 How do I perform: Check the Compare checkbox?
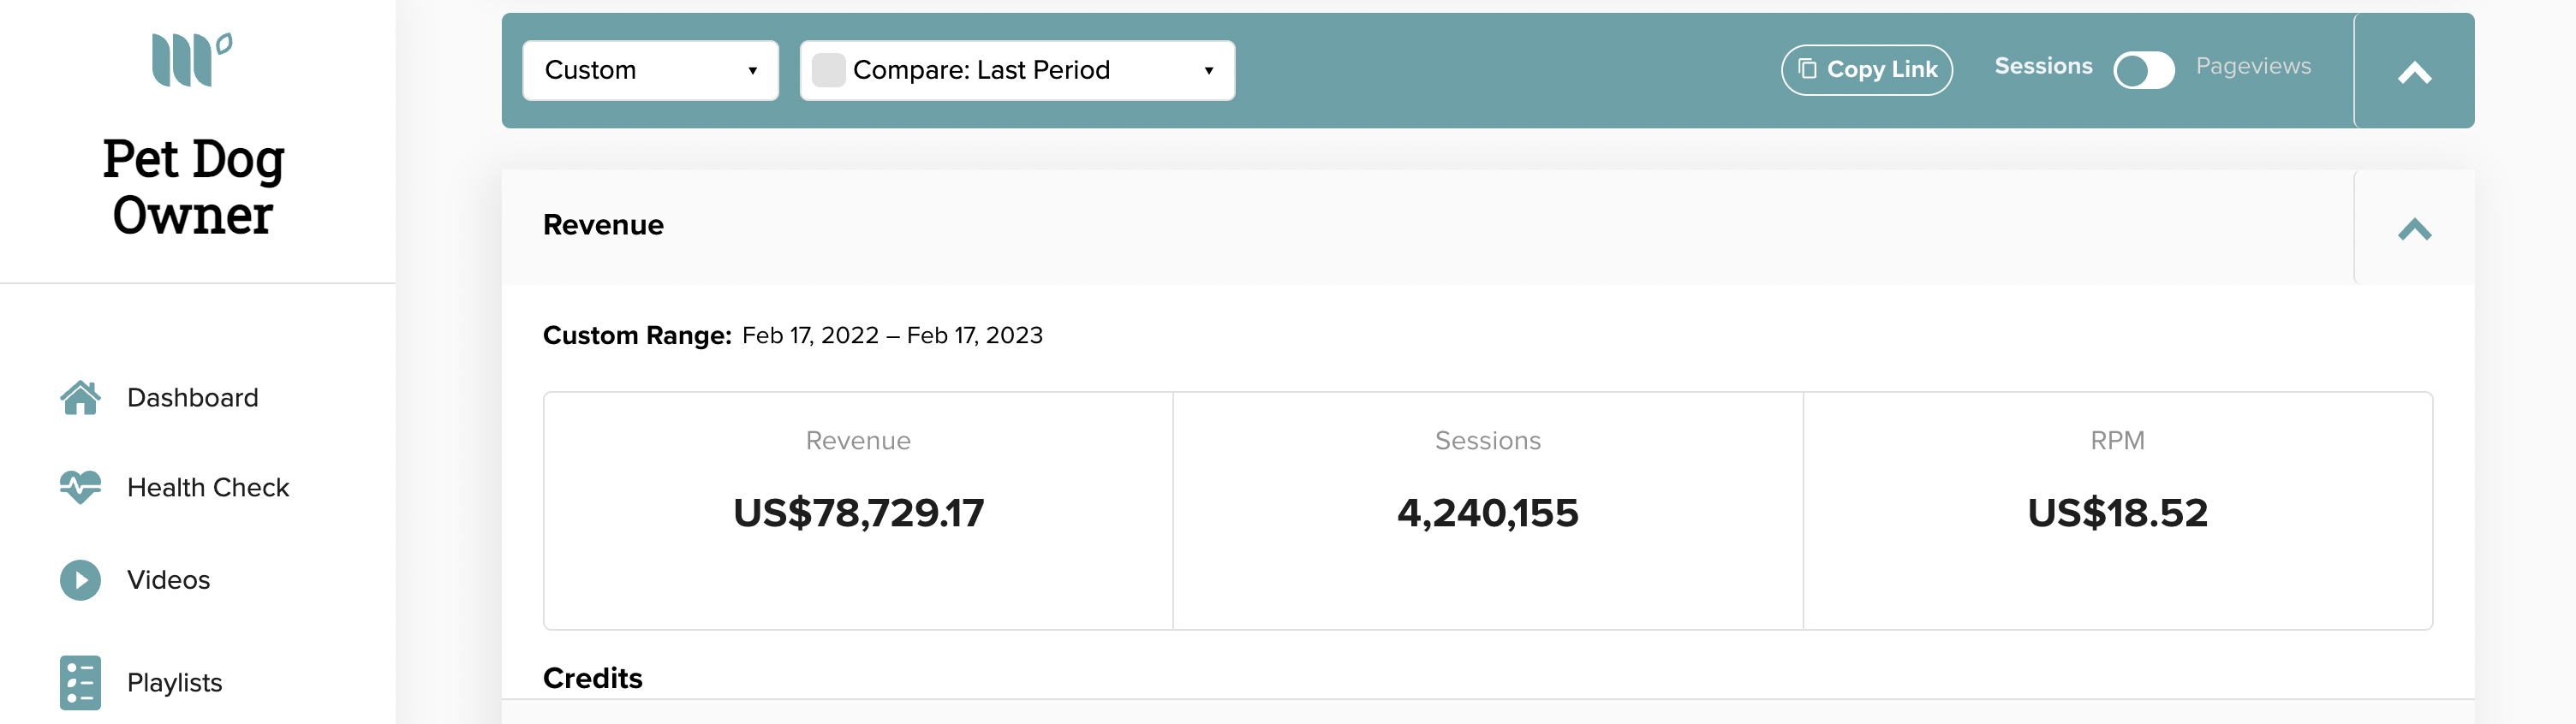(828, 70)
